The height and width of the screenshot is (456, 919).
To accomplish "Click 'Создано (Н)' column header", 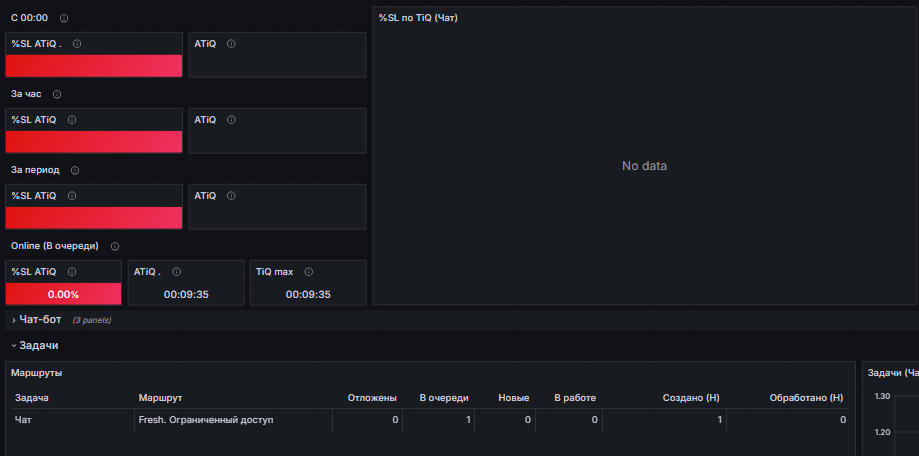I will (691, 398).
